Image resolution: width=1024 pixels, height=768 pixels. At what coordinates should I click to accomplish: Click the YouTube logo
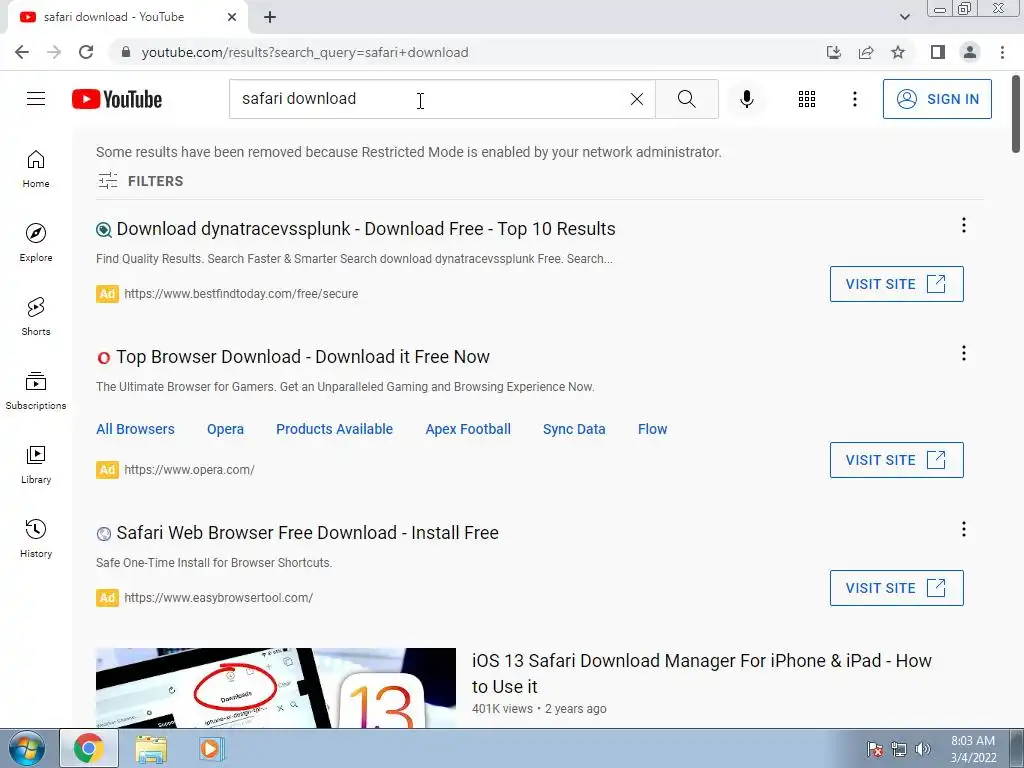117,99
